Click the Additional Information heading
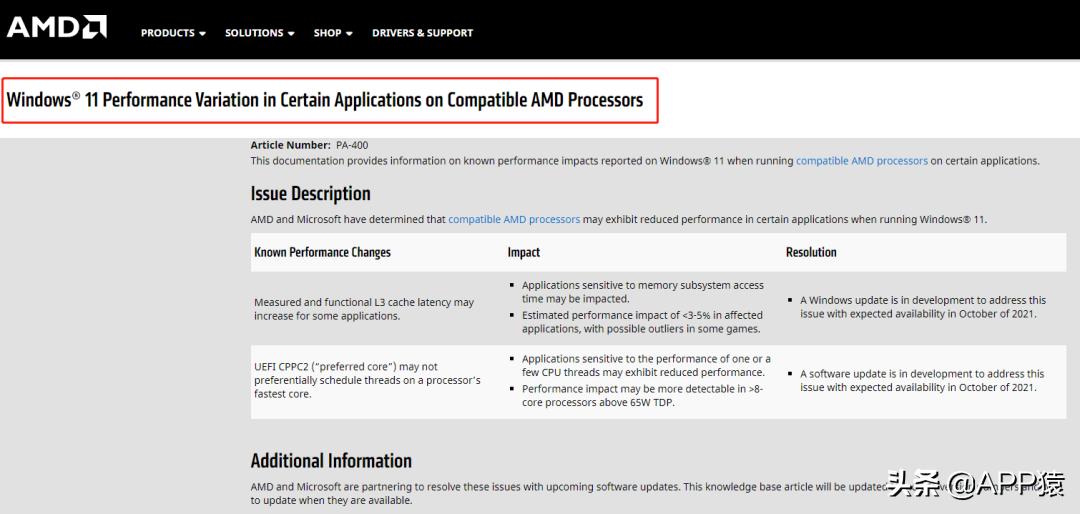This screenshot has height=514, width=1080. [x=331, y=461]
